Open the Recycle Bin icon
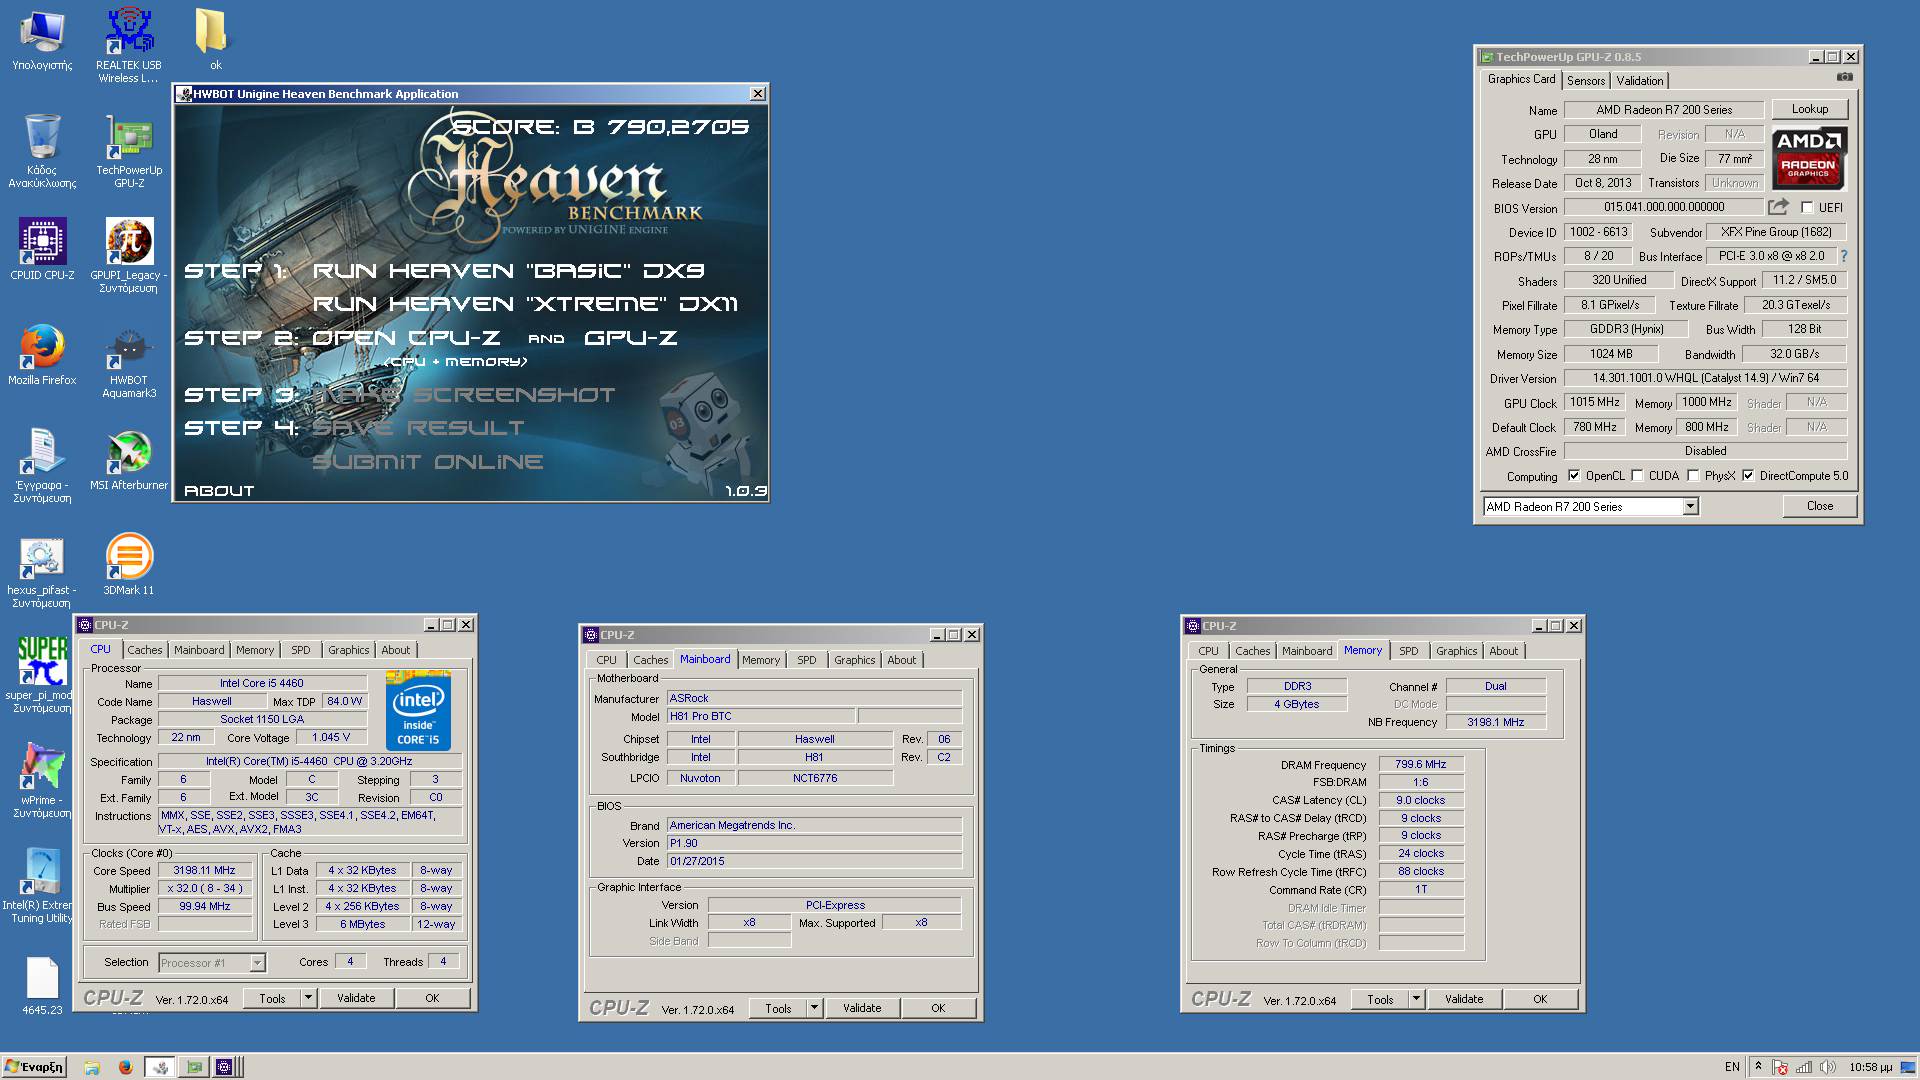 pos(42,150)
